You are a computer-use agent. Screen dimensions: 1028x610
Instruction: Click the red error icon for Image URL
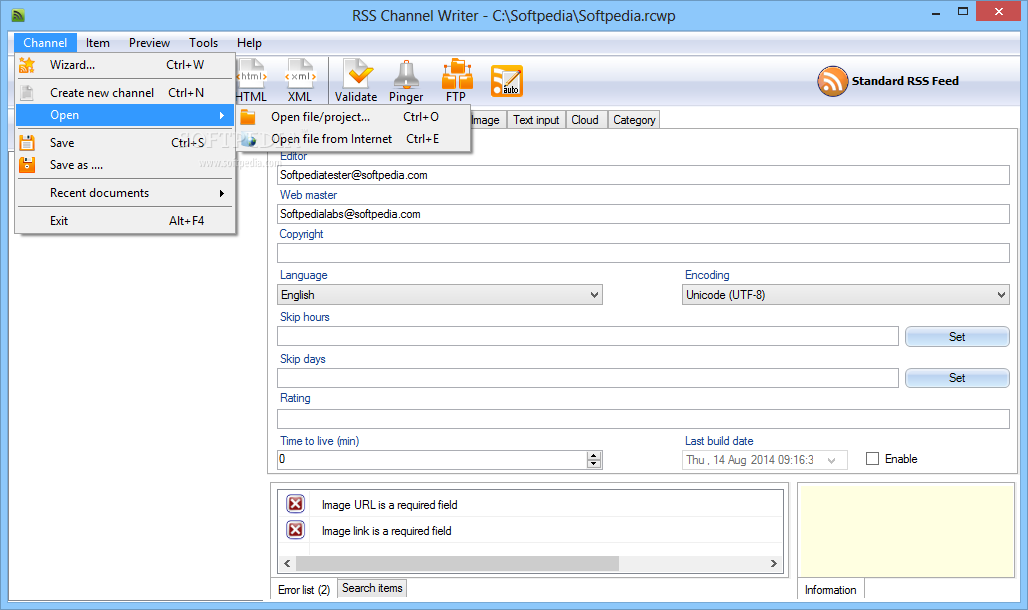click(x=296, y=504)
